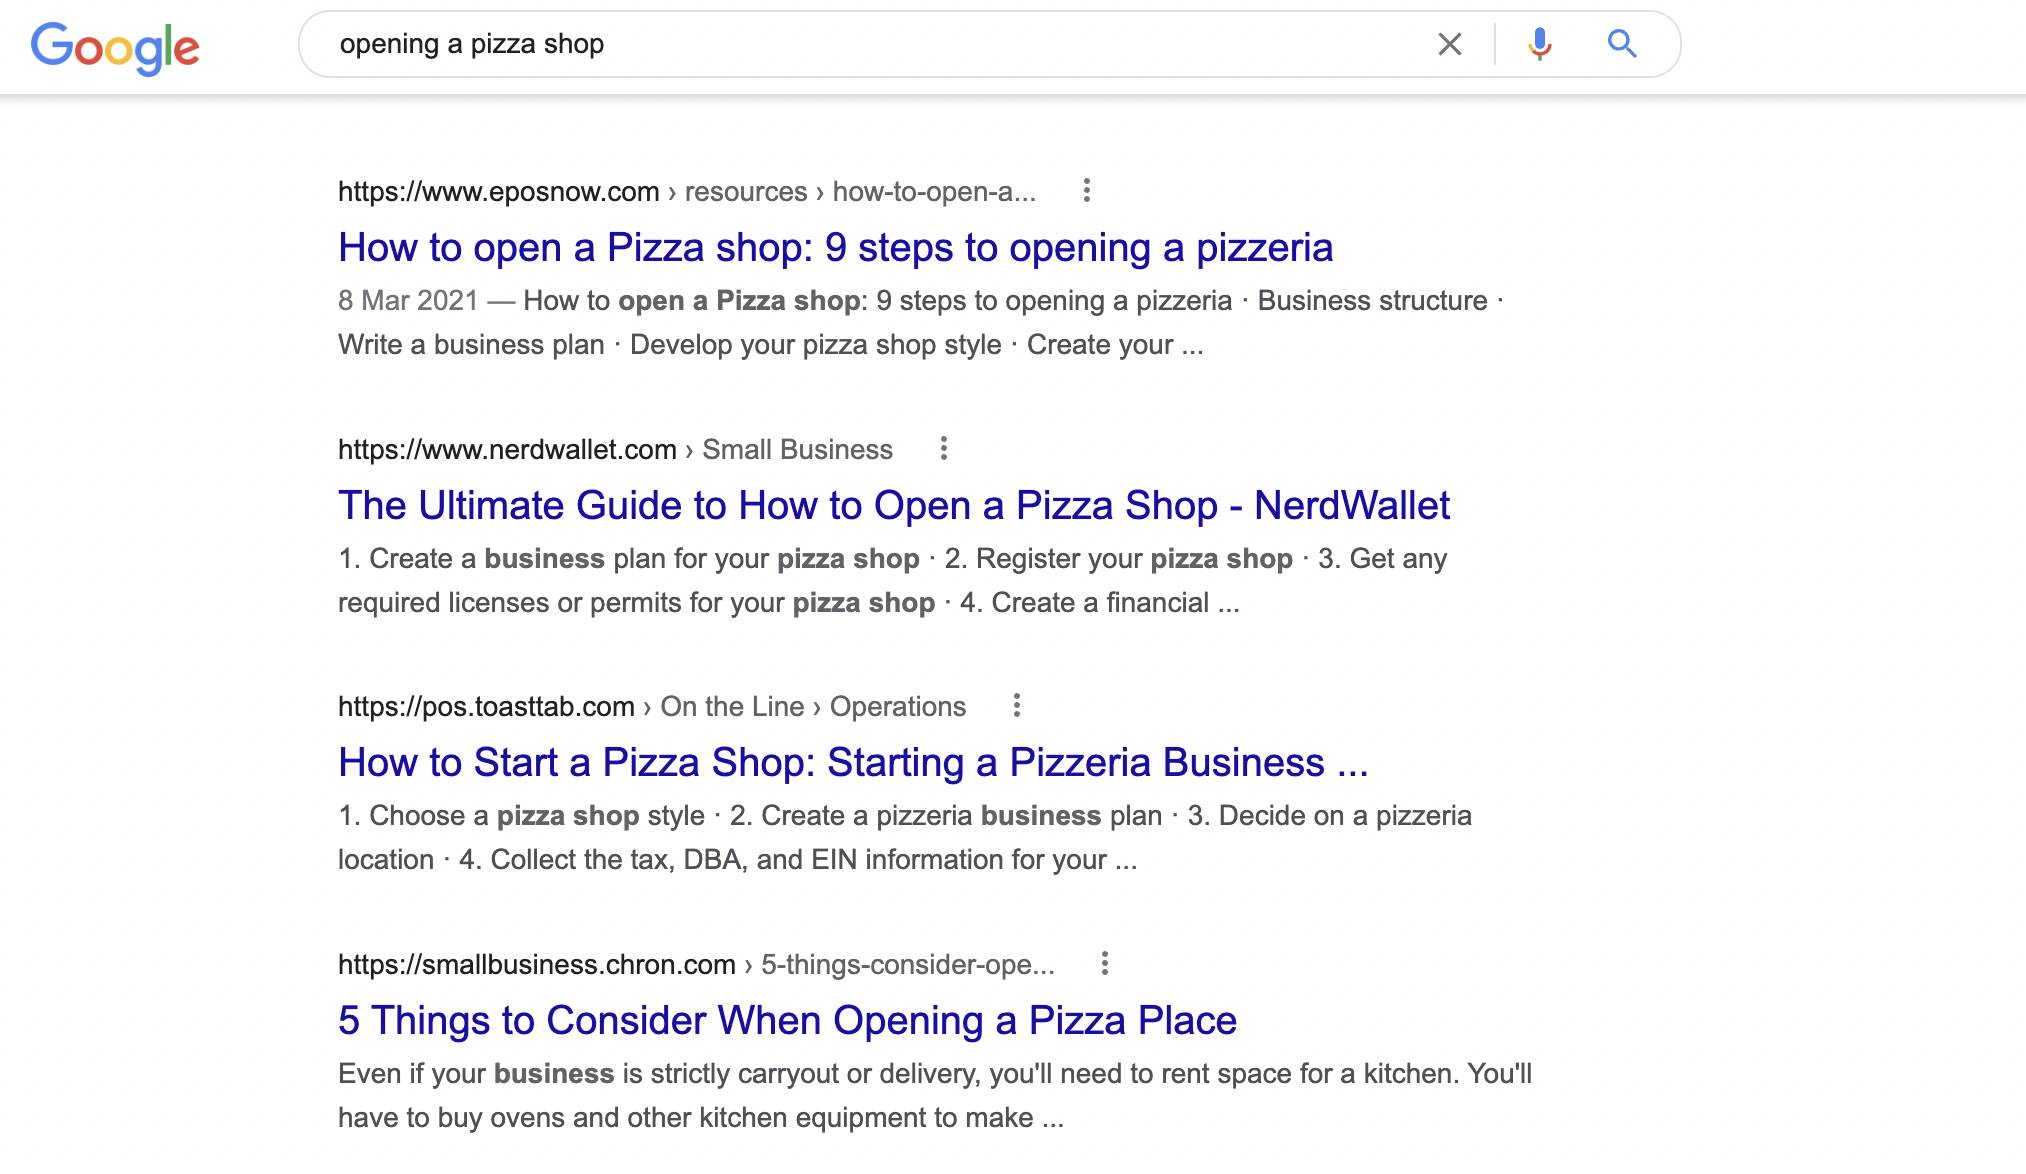
Task: Open the NerdWallet Ultimate Guide link
Action: 896,505
